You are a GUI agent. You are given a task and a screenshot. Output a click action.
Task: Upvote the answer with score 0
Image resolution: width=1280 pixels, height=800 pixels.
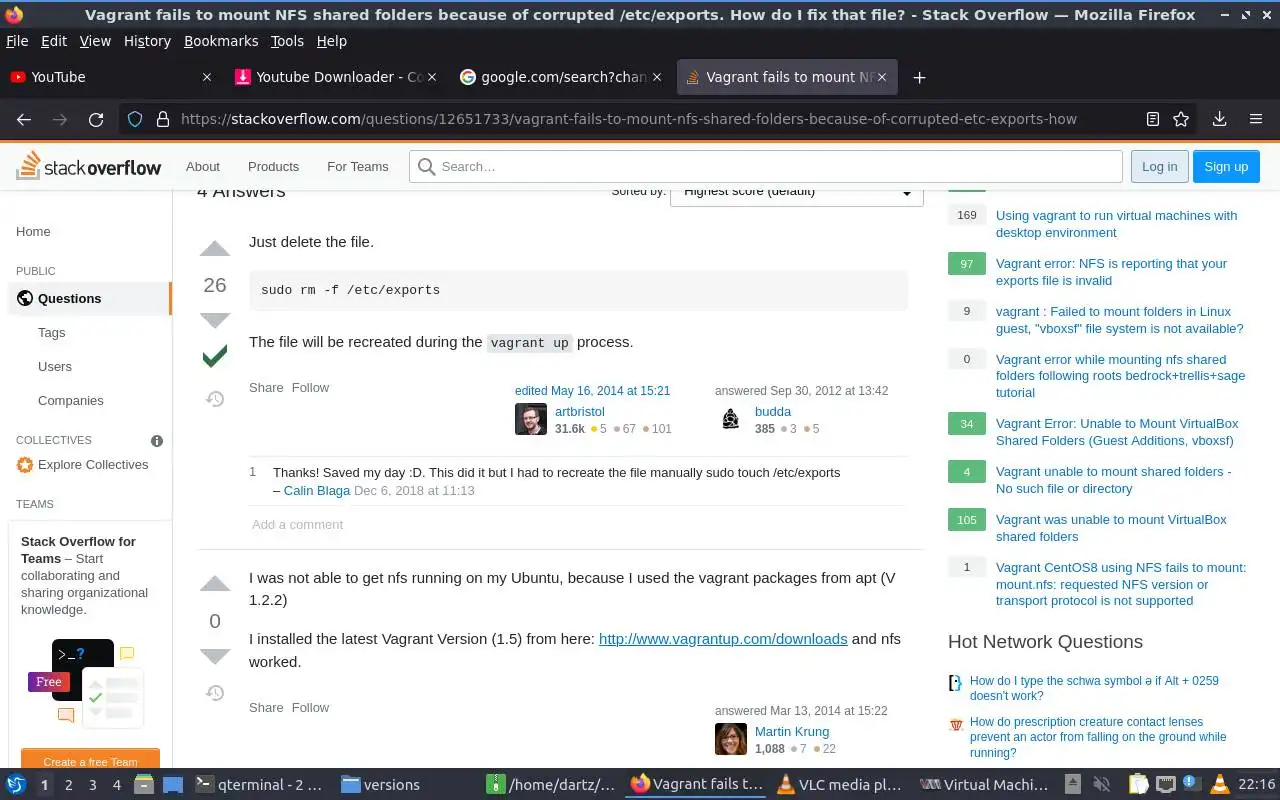coord(215,585)
